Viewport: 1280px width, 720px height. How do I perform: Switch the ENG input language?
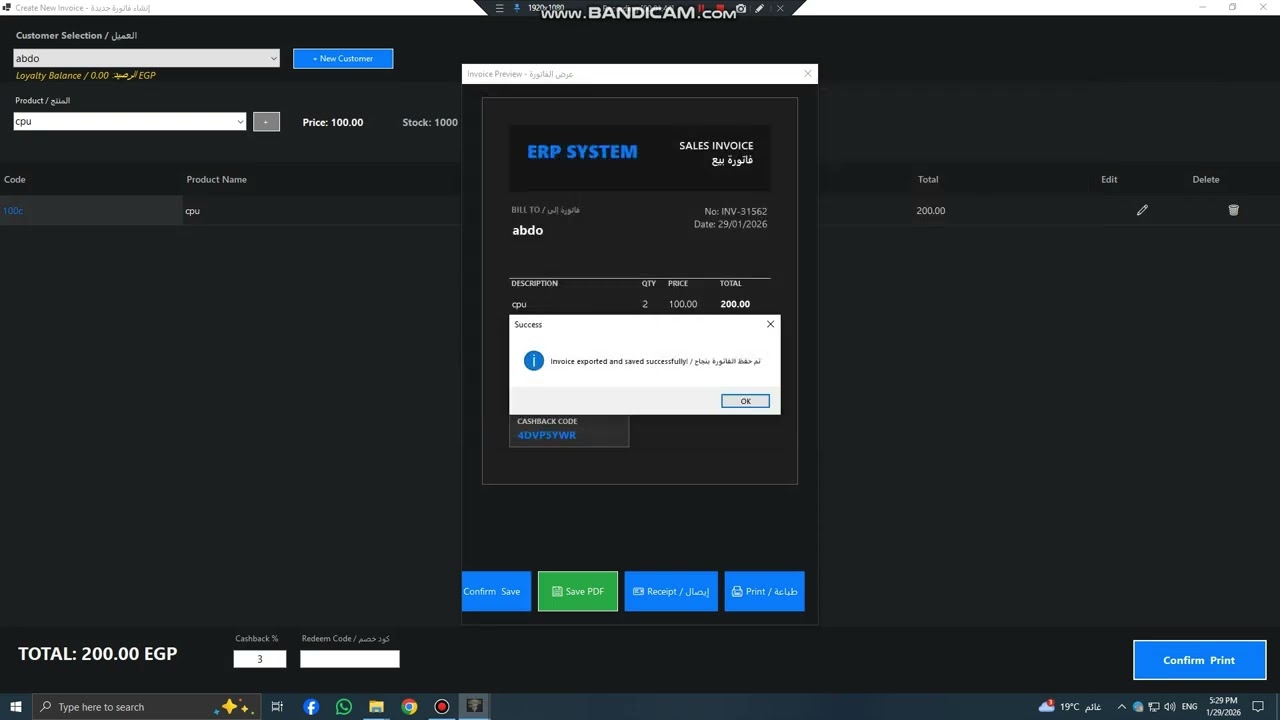pos(1189,707)
